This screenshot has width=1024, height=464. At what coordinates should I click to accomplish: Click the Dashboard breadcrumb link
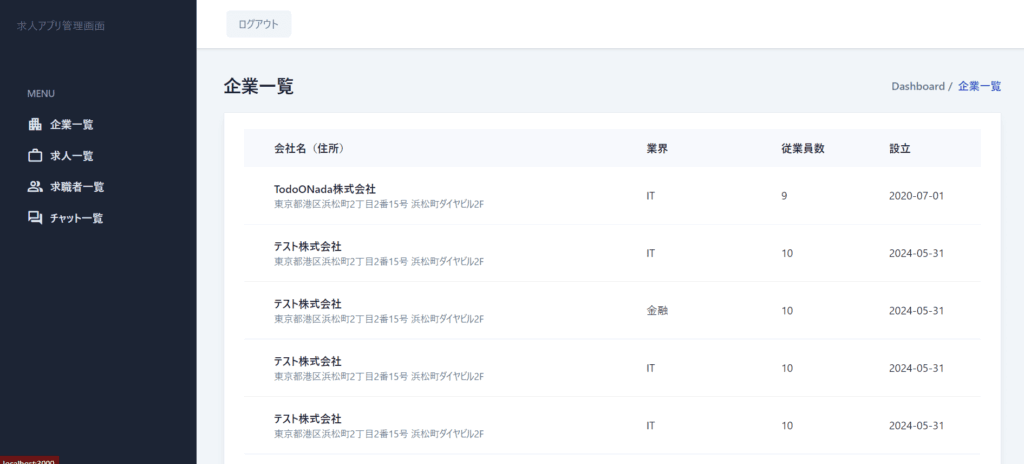pyautogui.click(x=917, y=87)
